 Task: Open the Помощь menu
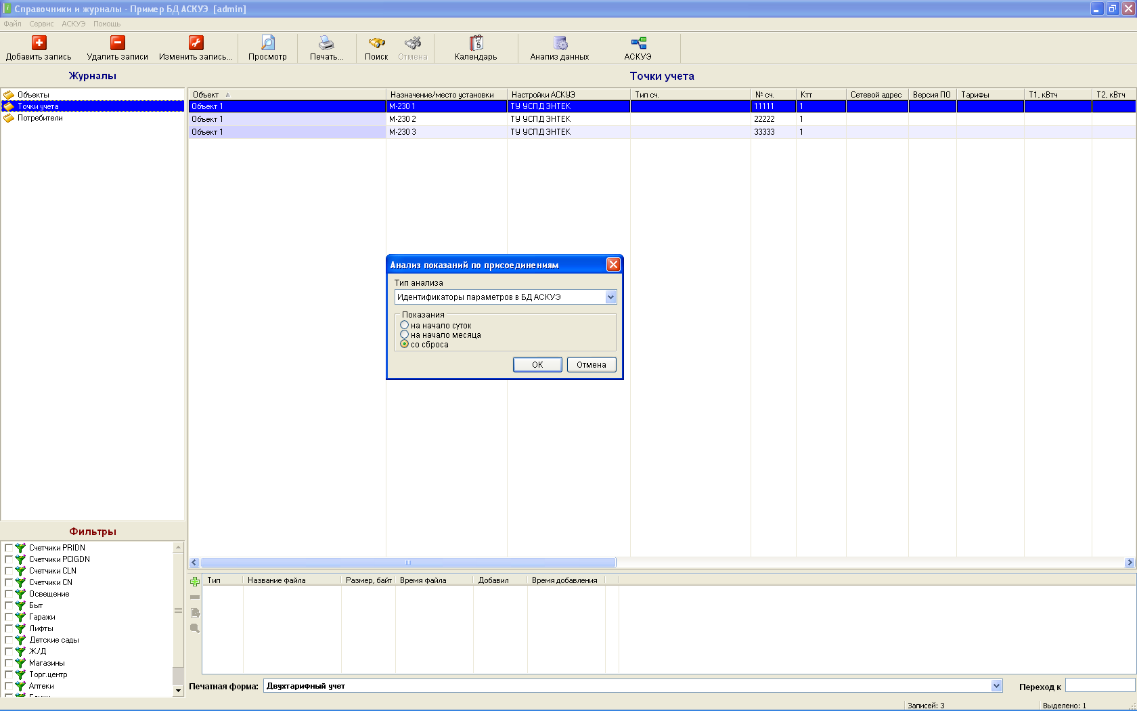click(107, 24)
